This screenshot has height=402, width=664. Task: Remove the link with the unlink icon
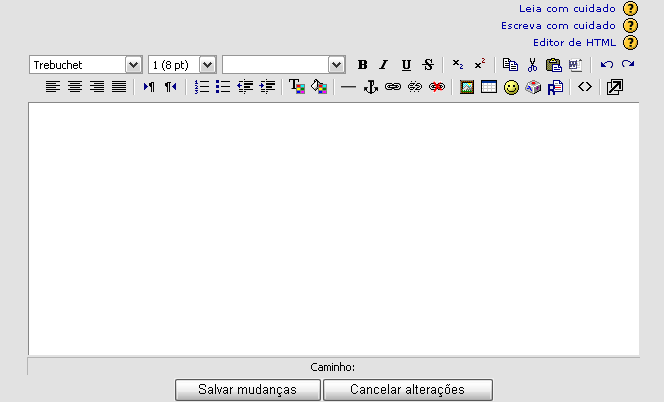[415, 87]
